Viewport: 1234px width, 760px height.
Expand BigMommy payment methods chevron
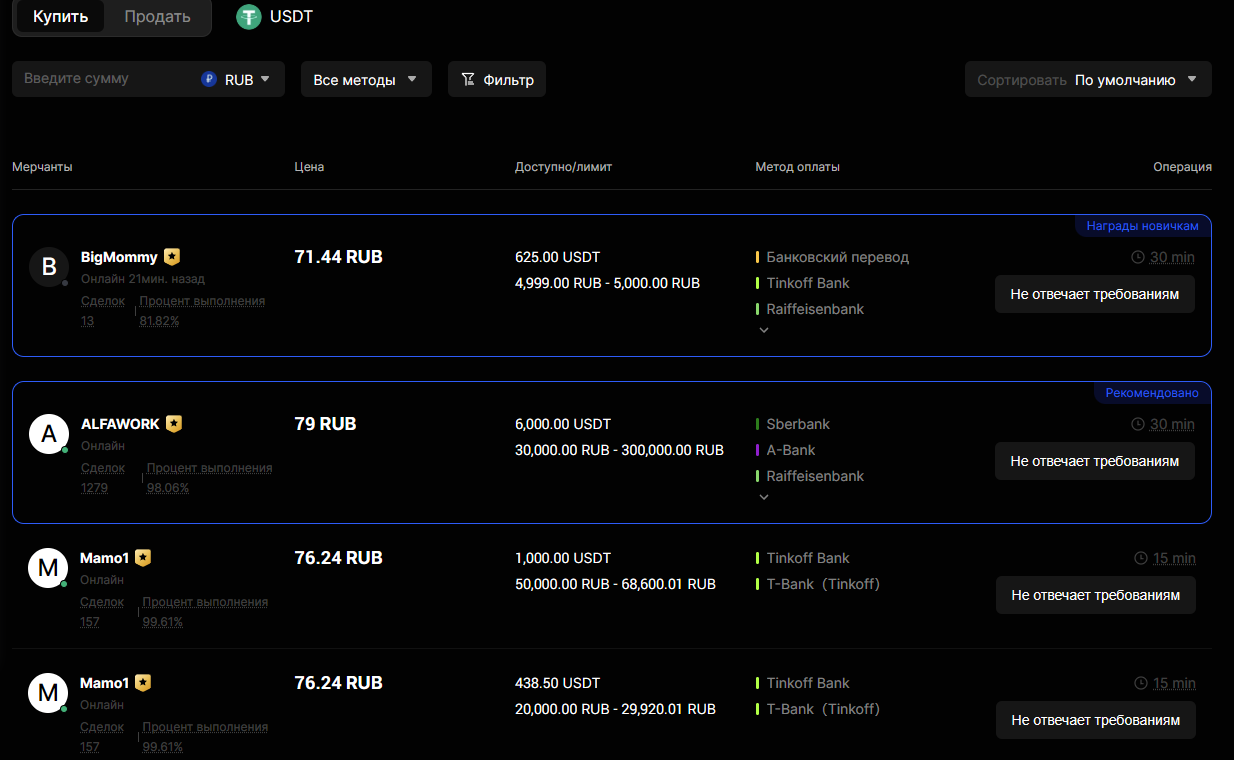tap(764, 330)
